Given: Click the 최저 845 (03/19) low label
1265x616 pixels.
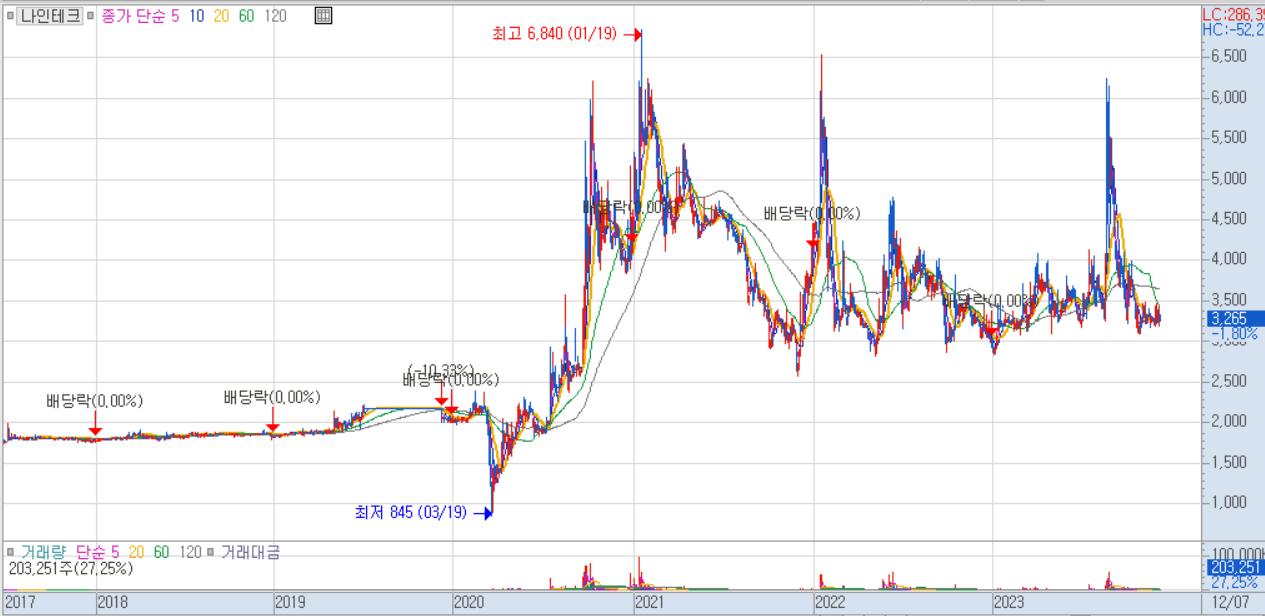Looking at the screenshot, I should click(410, 512).
